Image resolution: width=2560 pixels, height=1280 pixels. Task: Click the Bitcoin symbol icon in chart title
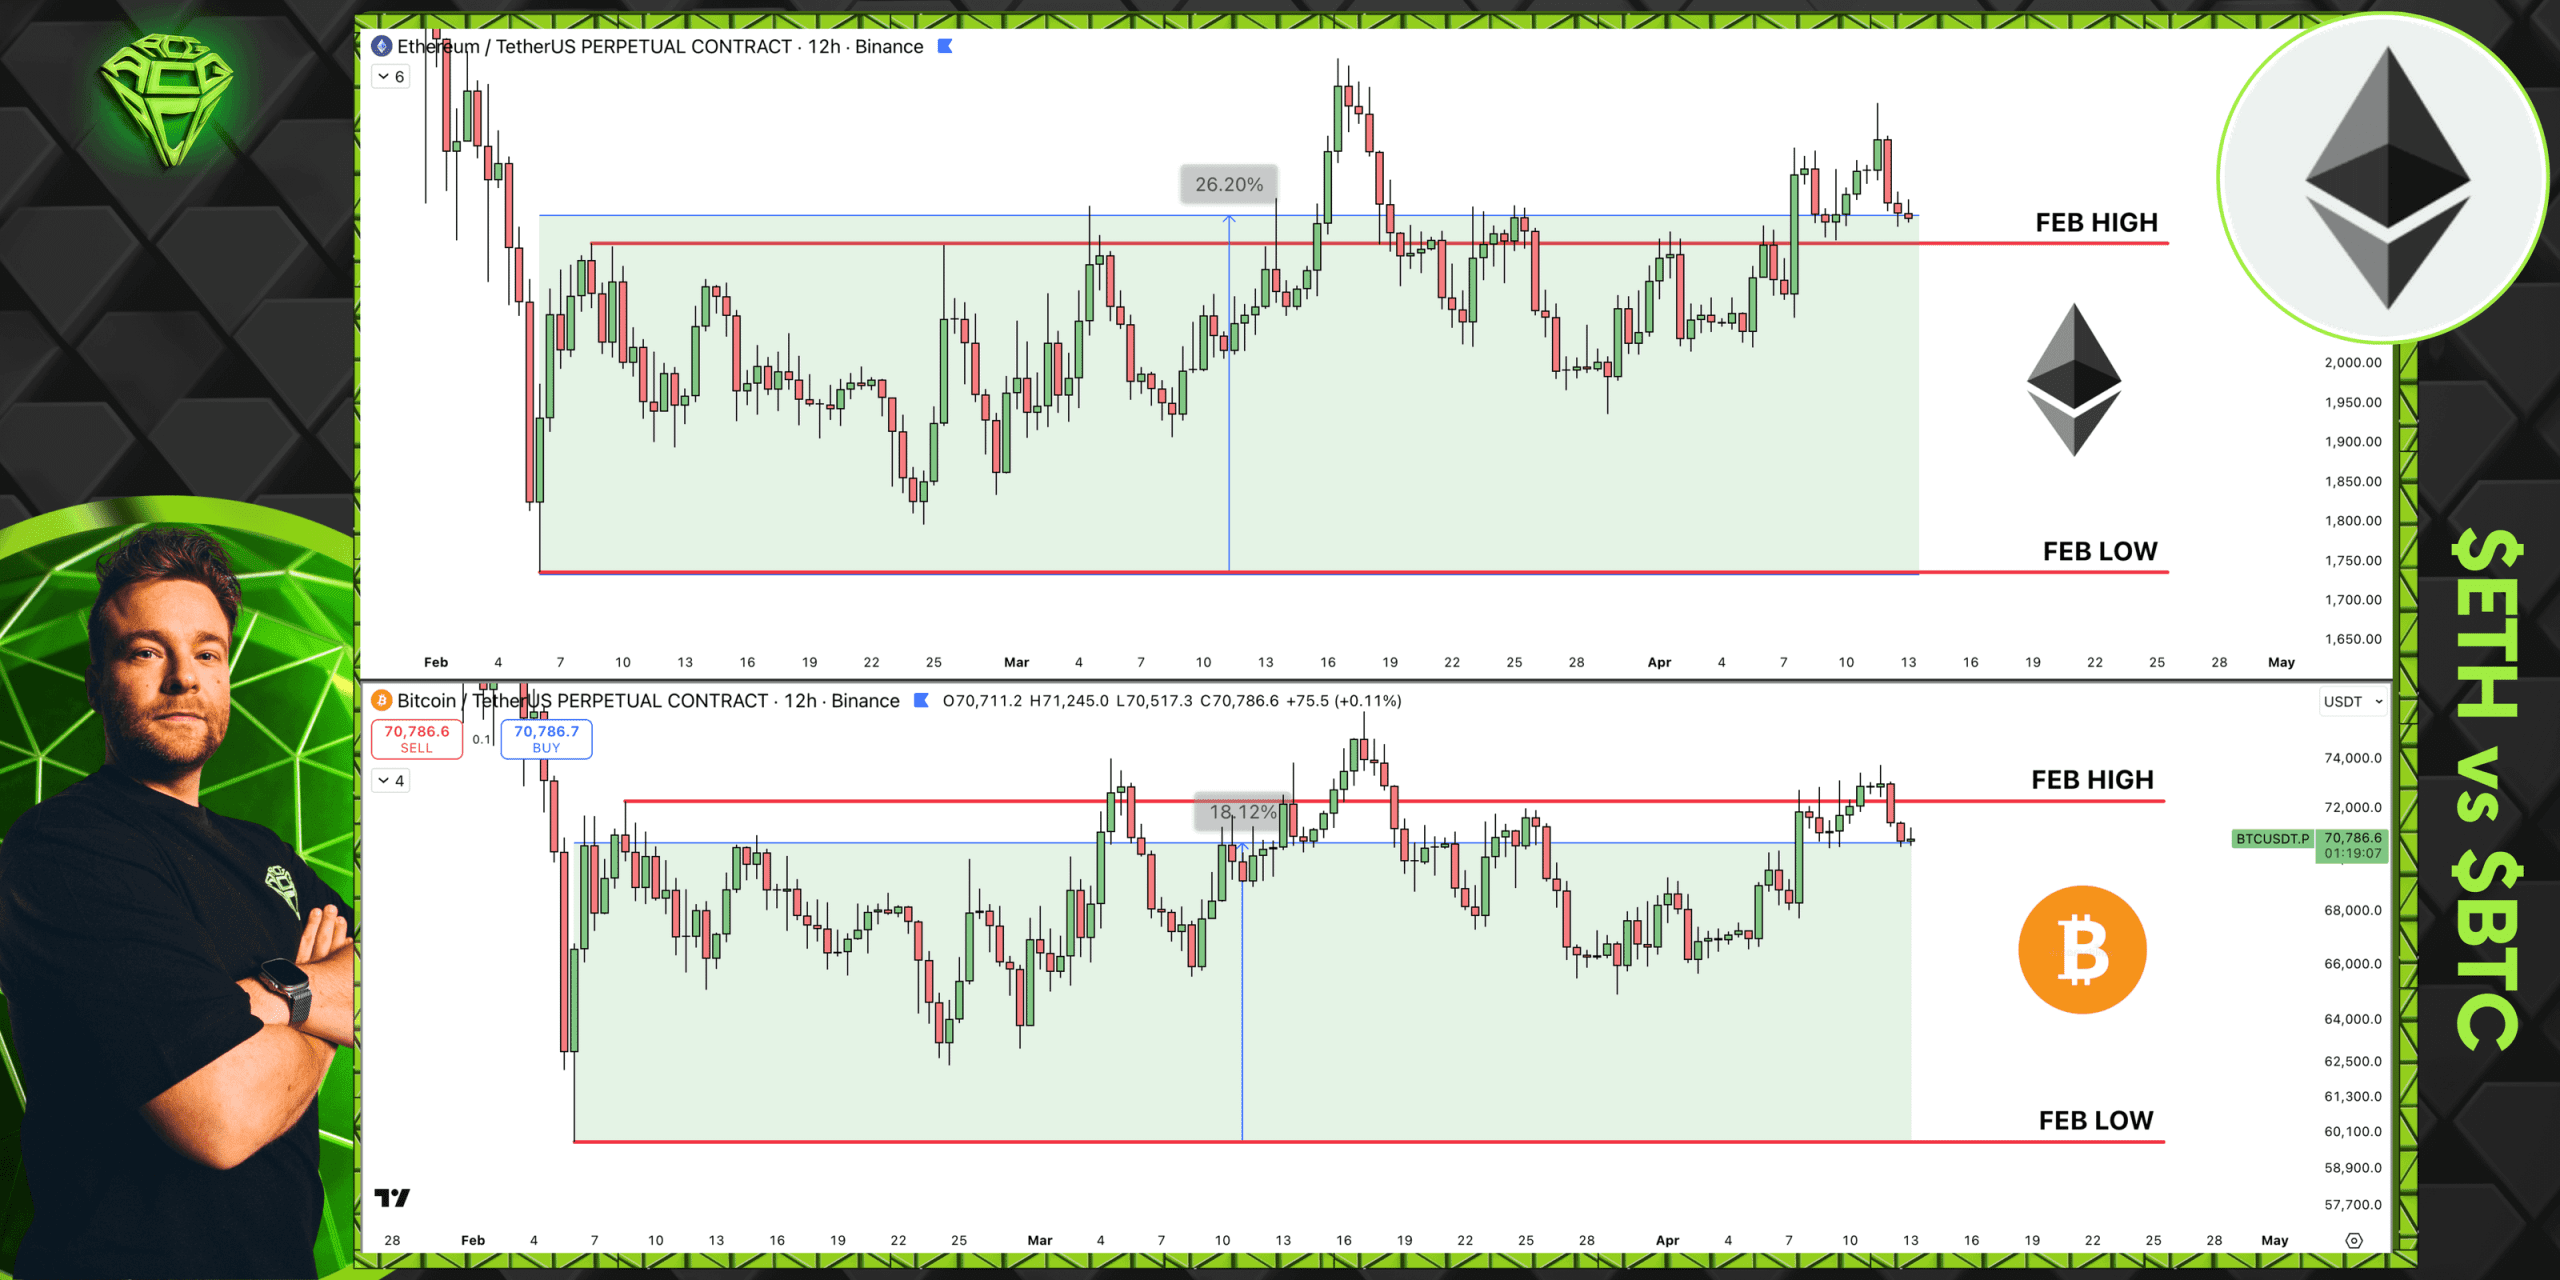[x=381, y=701]
